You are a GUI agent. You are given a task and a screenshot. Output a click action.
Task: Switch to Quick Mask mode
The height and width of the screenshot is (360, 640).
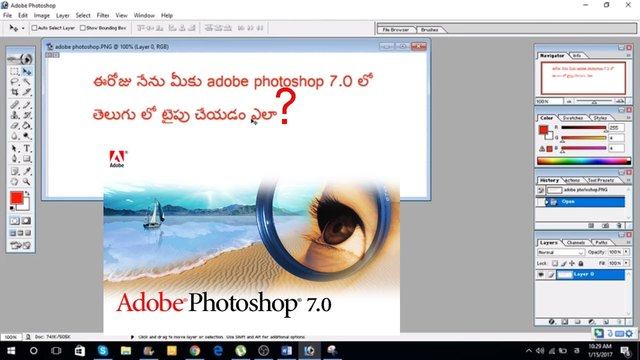tap(27, 221)
